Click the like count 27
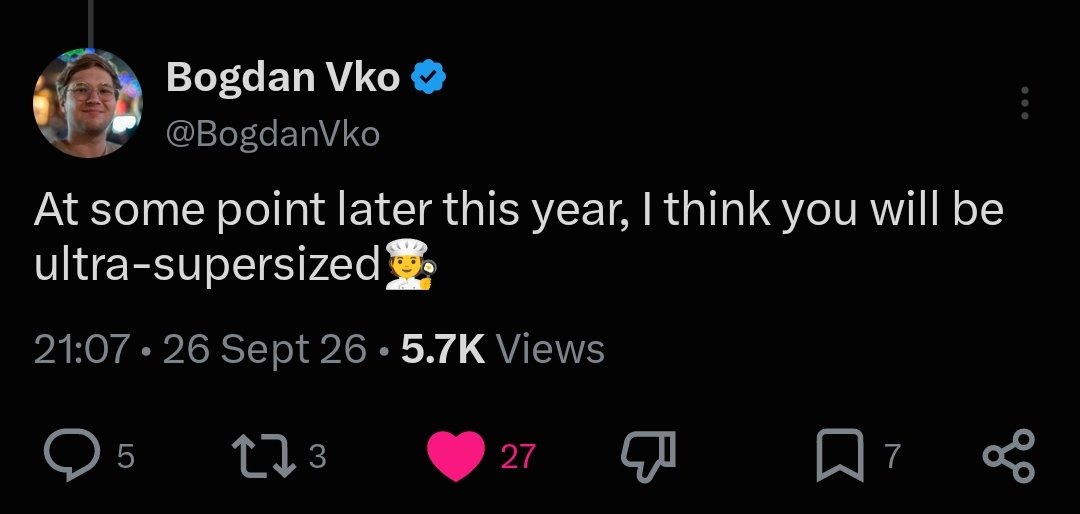The height and width of the screenshot is (514, 1080). (518, 455)
